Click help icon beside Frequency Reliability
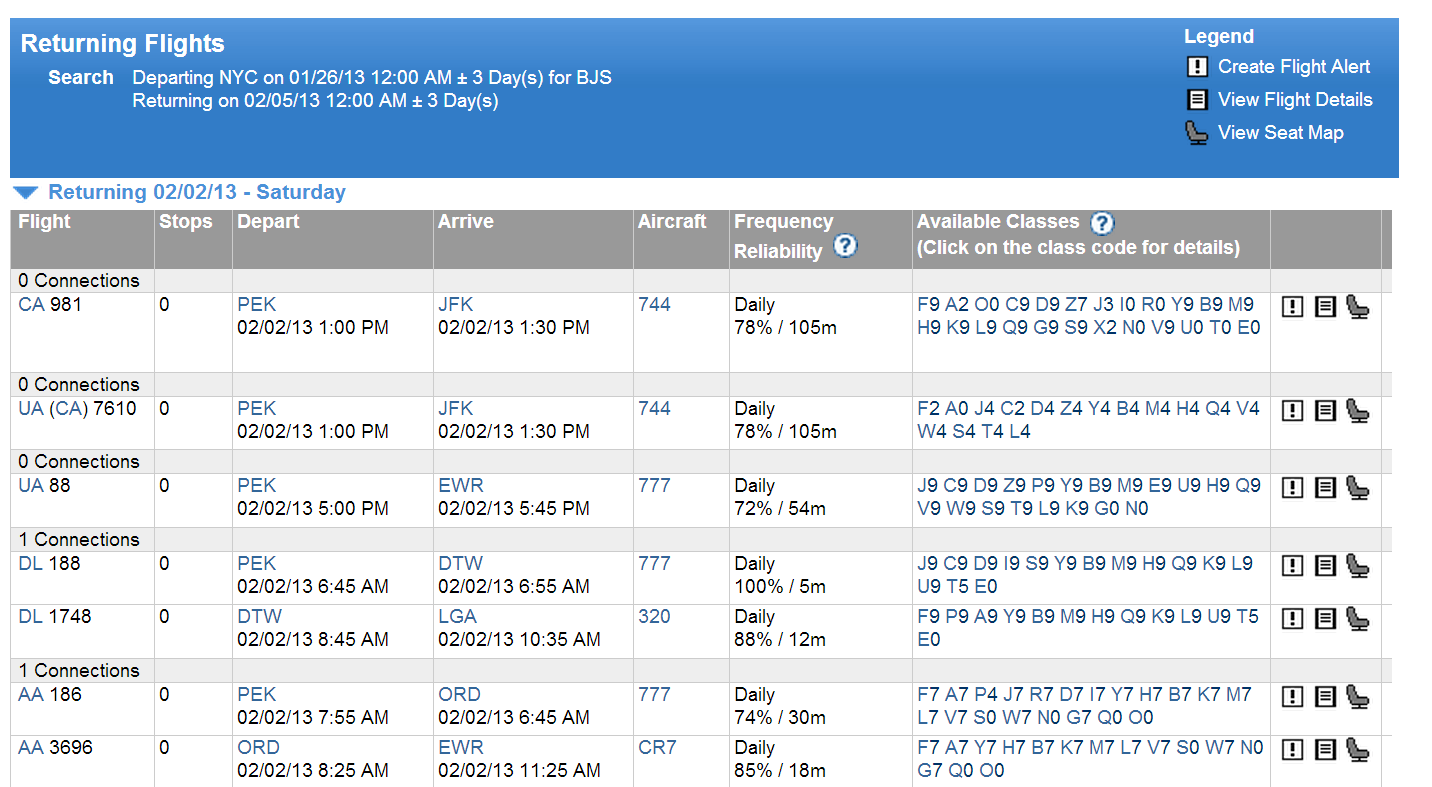1432x787 pixels. (845, 246)
